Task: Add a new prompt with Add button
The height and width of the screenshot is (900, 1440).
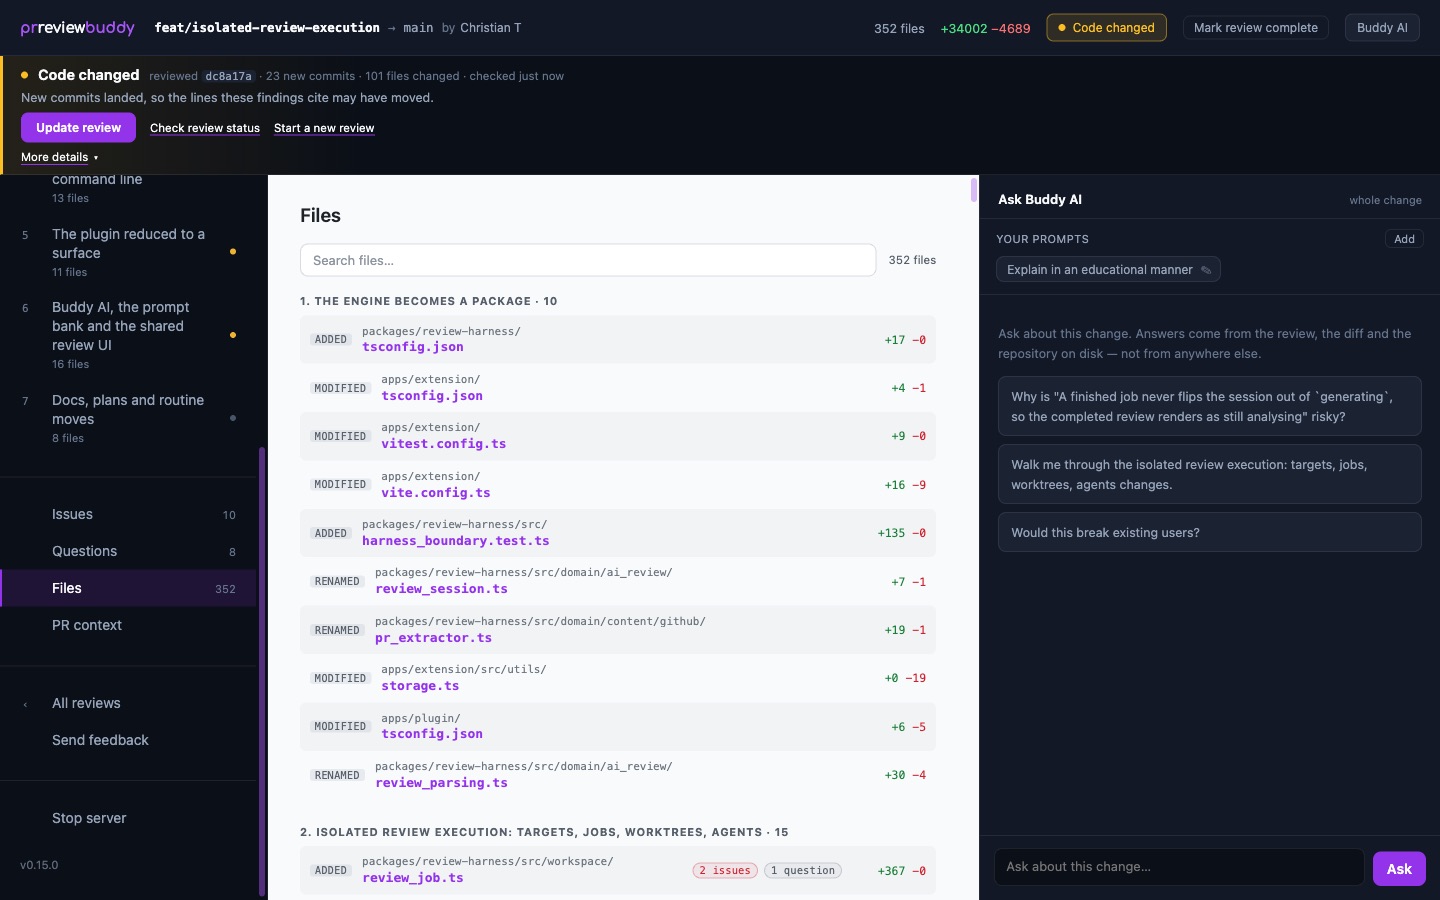Action: [x=1404, y=239]
